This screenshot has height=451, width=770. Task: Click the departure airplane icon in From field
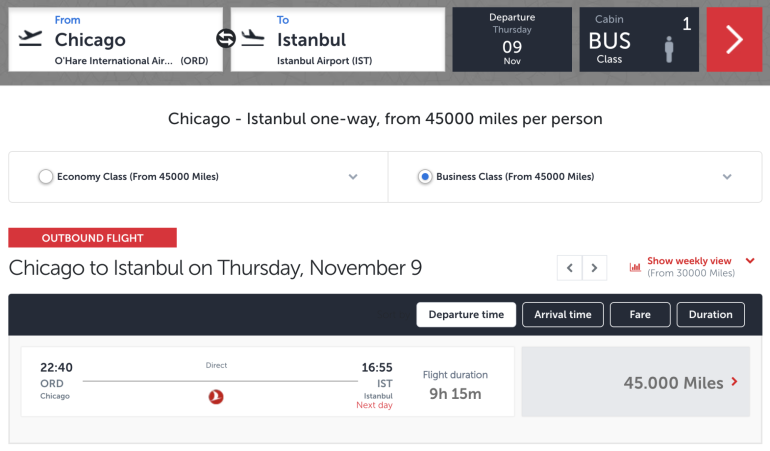31,39
